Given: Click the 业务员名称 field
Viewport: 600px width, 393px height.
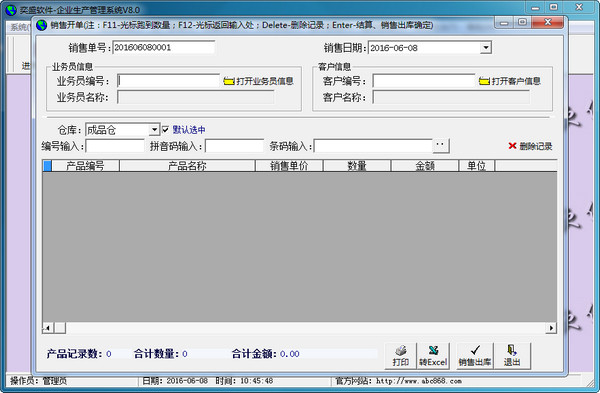Looking at the screenshot, I should point(196,97).
